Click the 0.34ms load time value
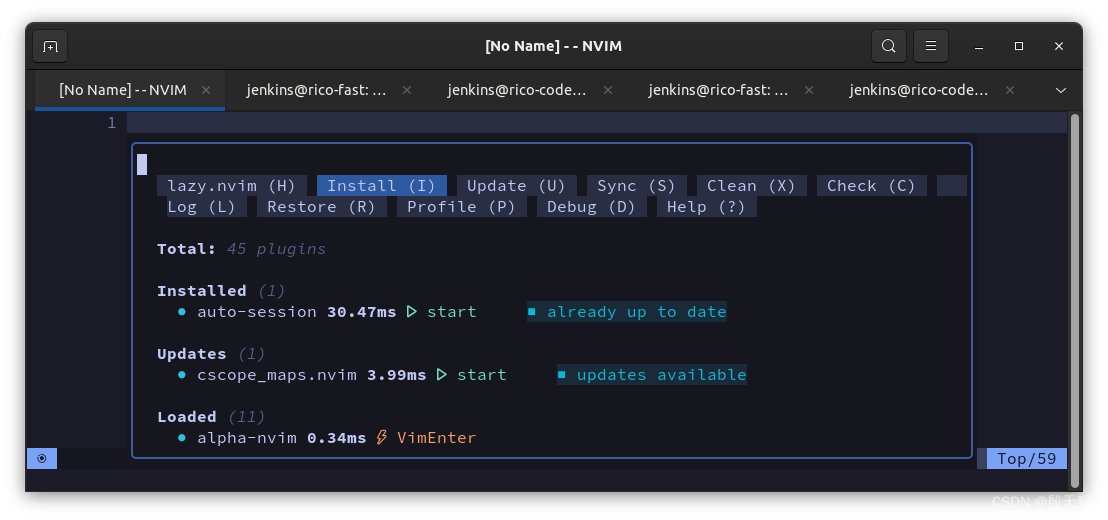This screenshot has width=1108, height=520. [x=336, y=438]
